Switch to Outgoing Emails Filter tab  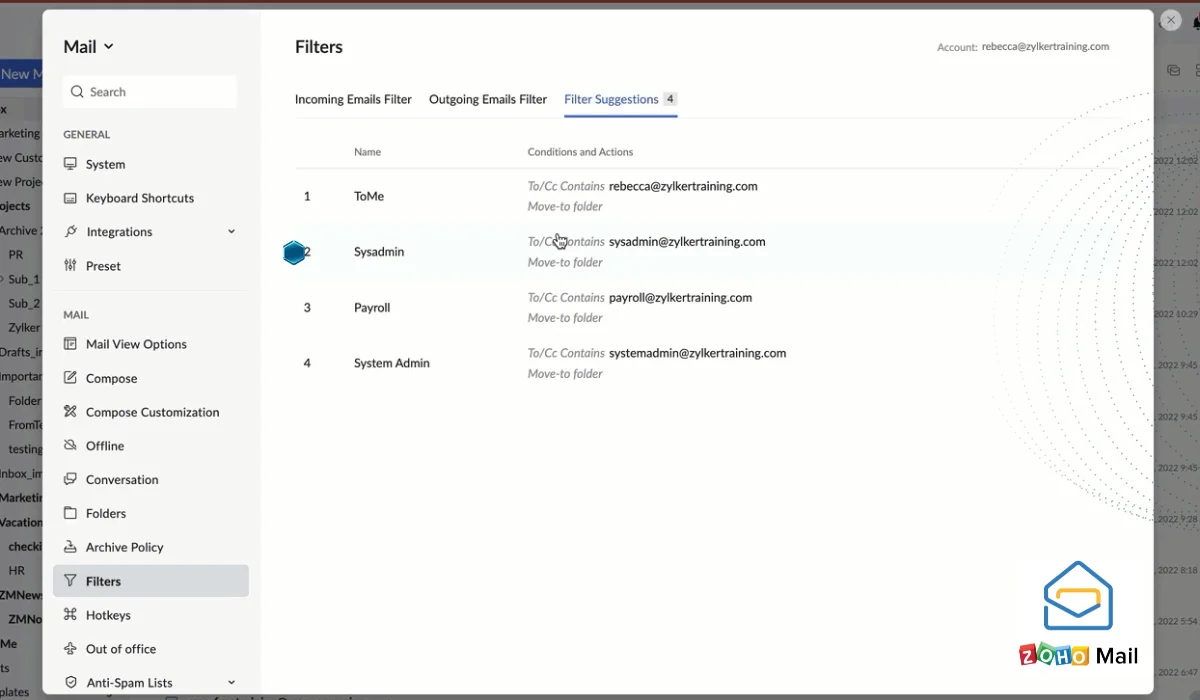(488, 99)
